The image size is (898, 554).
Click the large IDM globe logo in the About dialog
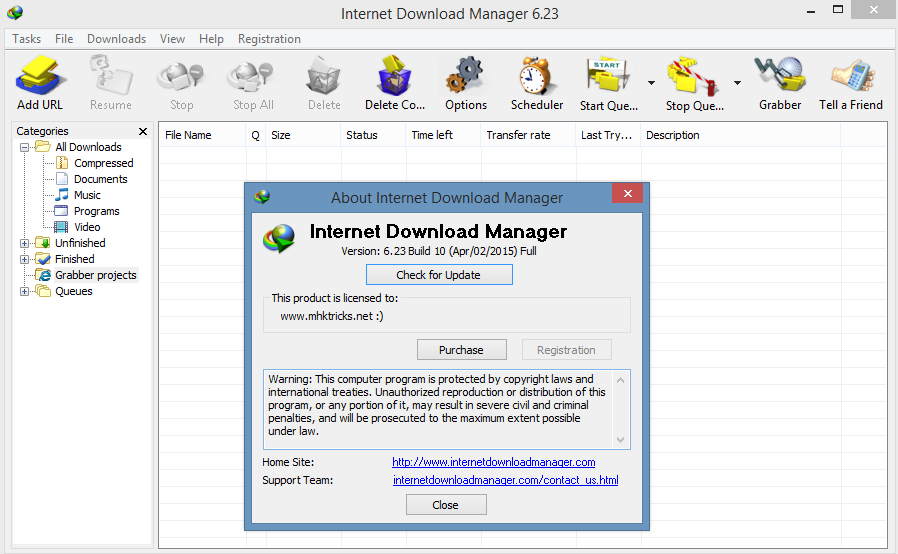(x=279, y=238)
